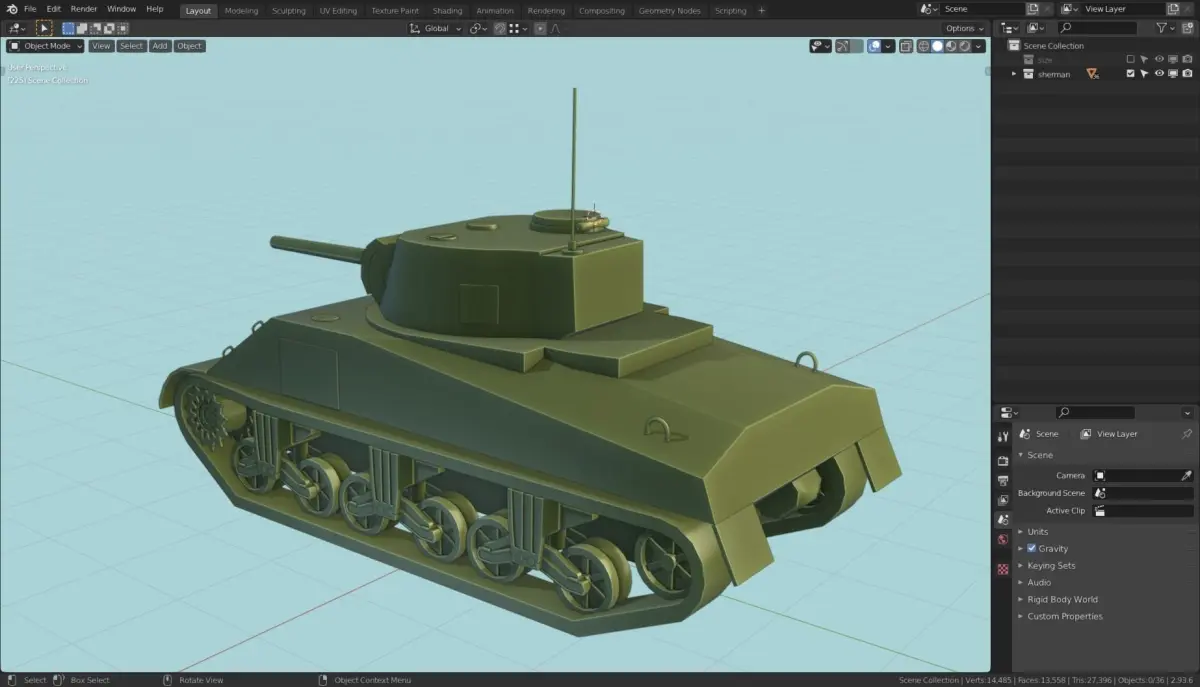Open the outliner filter funnel dropdown

pos(1165,28)
